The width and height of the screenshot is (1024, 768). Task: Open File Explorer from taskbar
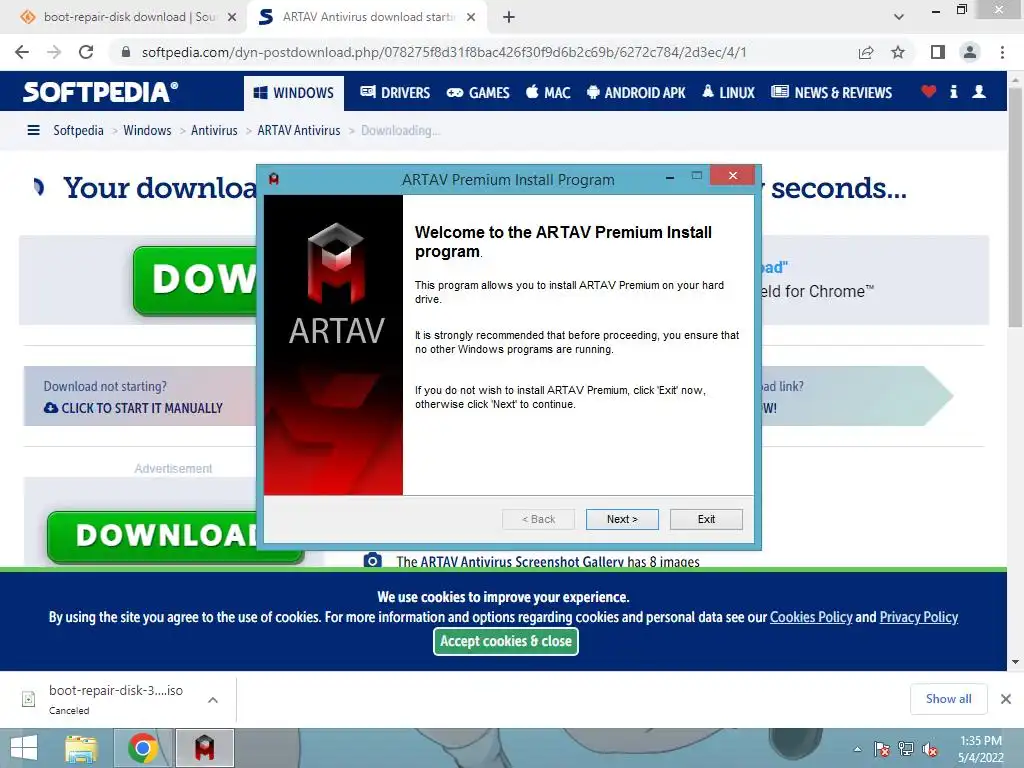point(82,748)
